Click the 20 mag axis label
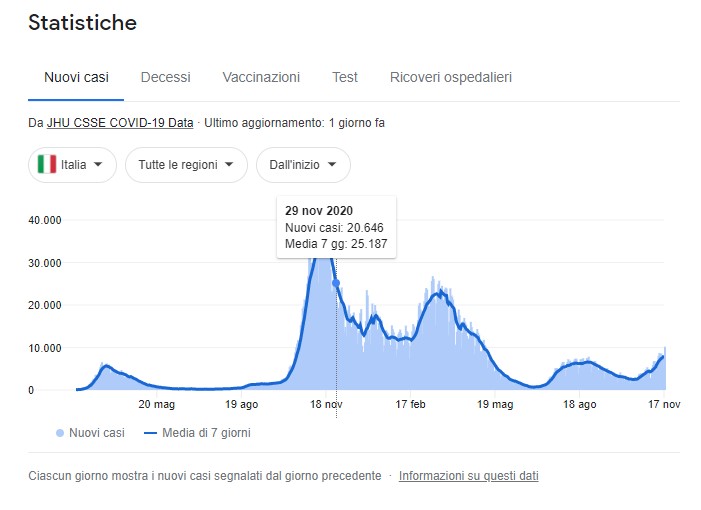The height and width of the screenshot is (510, 701). (156, 404)
